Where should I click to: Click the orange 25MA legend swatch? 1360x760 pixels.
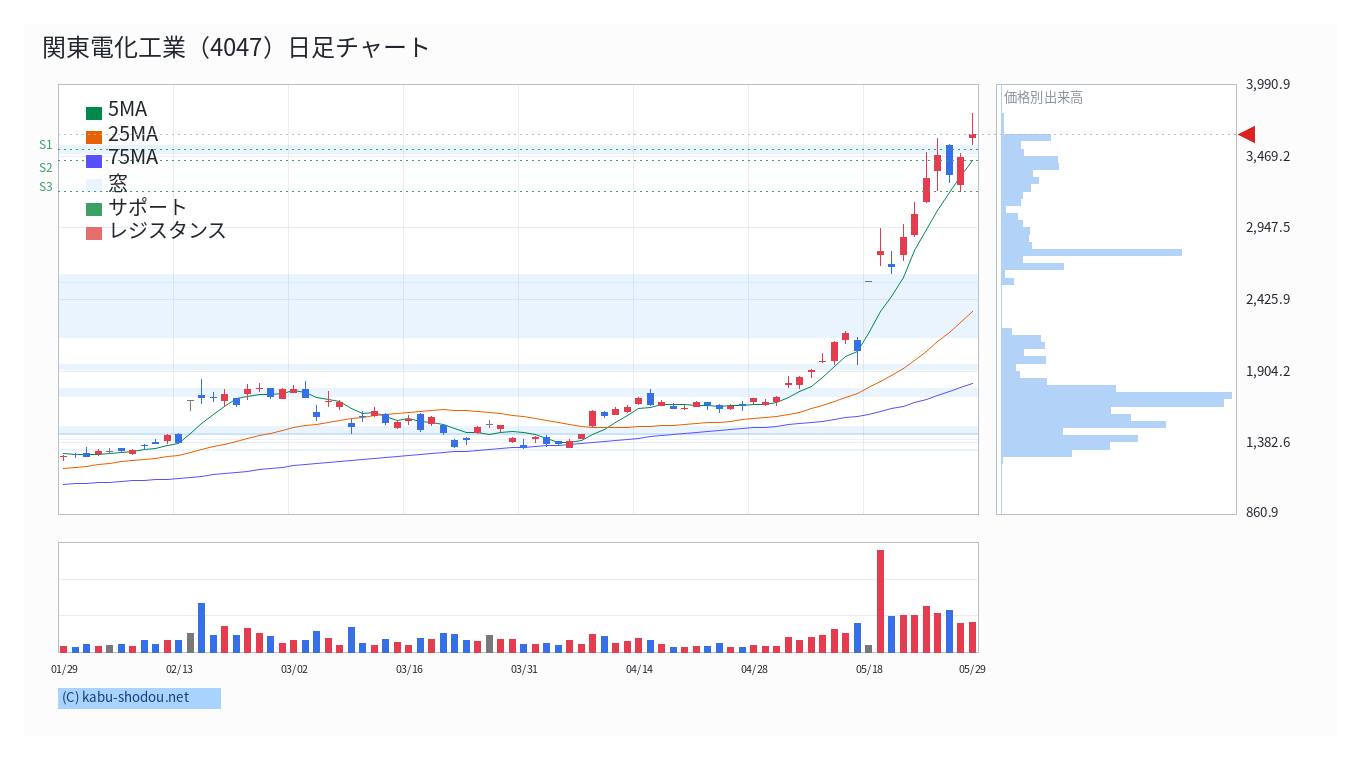coord(94,137)
